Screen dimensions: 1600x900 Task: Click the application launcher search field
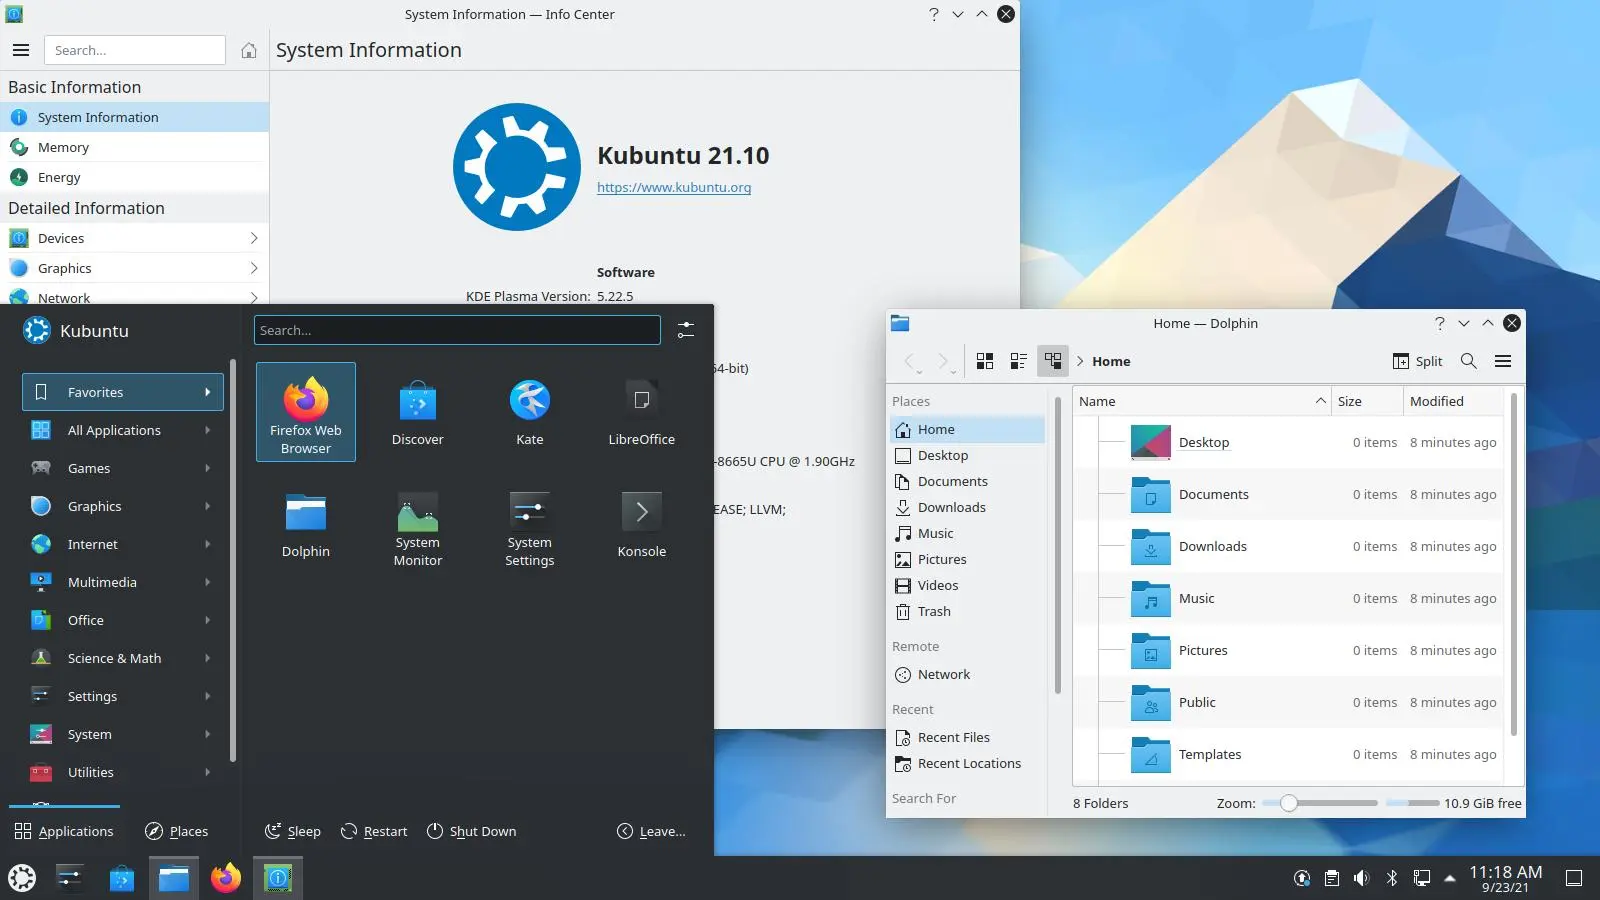tap(457, 330)
